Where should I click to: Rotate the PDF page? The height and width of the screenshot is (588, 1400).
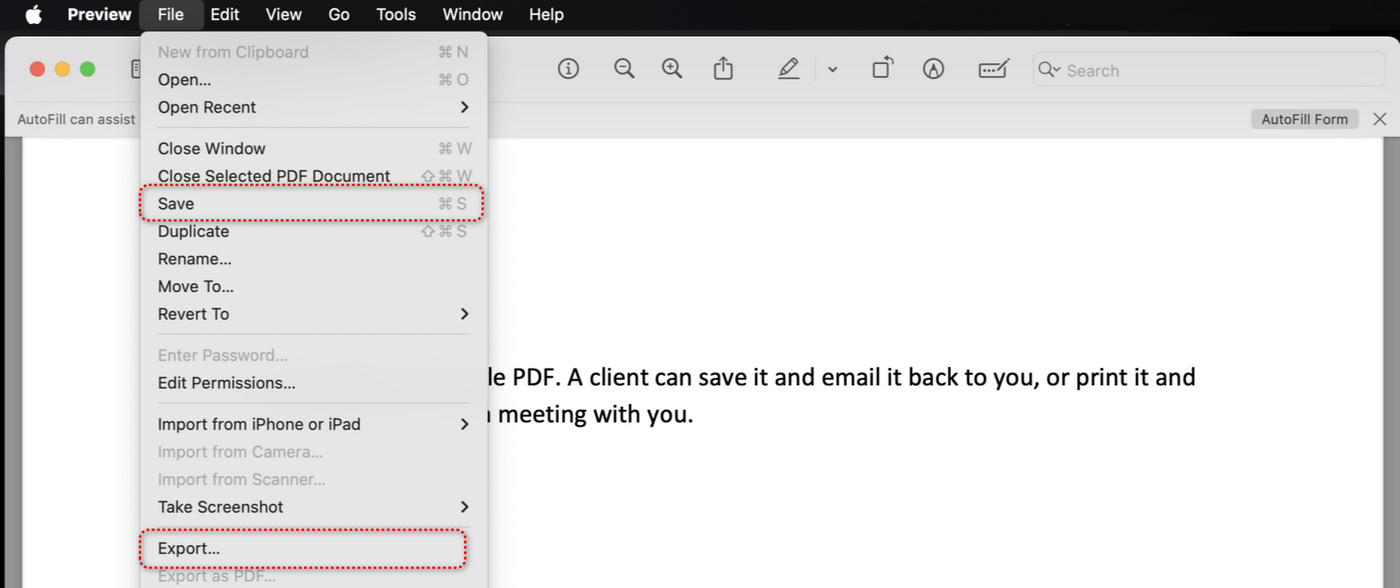coord(882,68)
